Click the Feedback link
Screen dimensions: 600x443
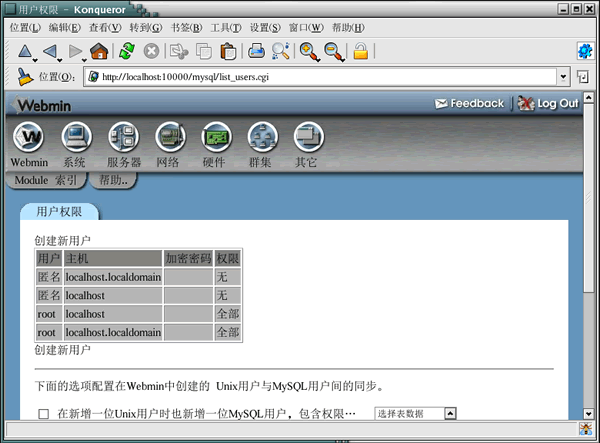click(x=470, y=103)
